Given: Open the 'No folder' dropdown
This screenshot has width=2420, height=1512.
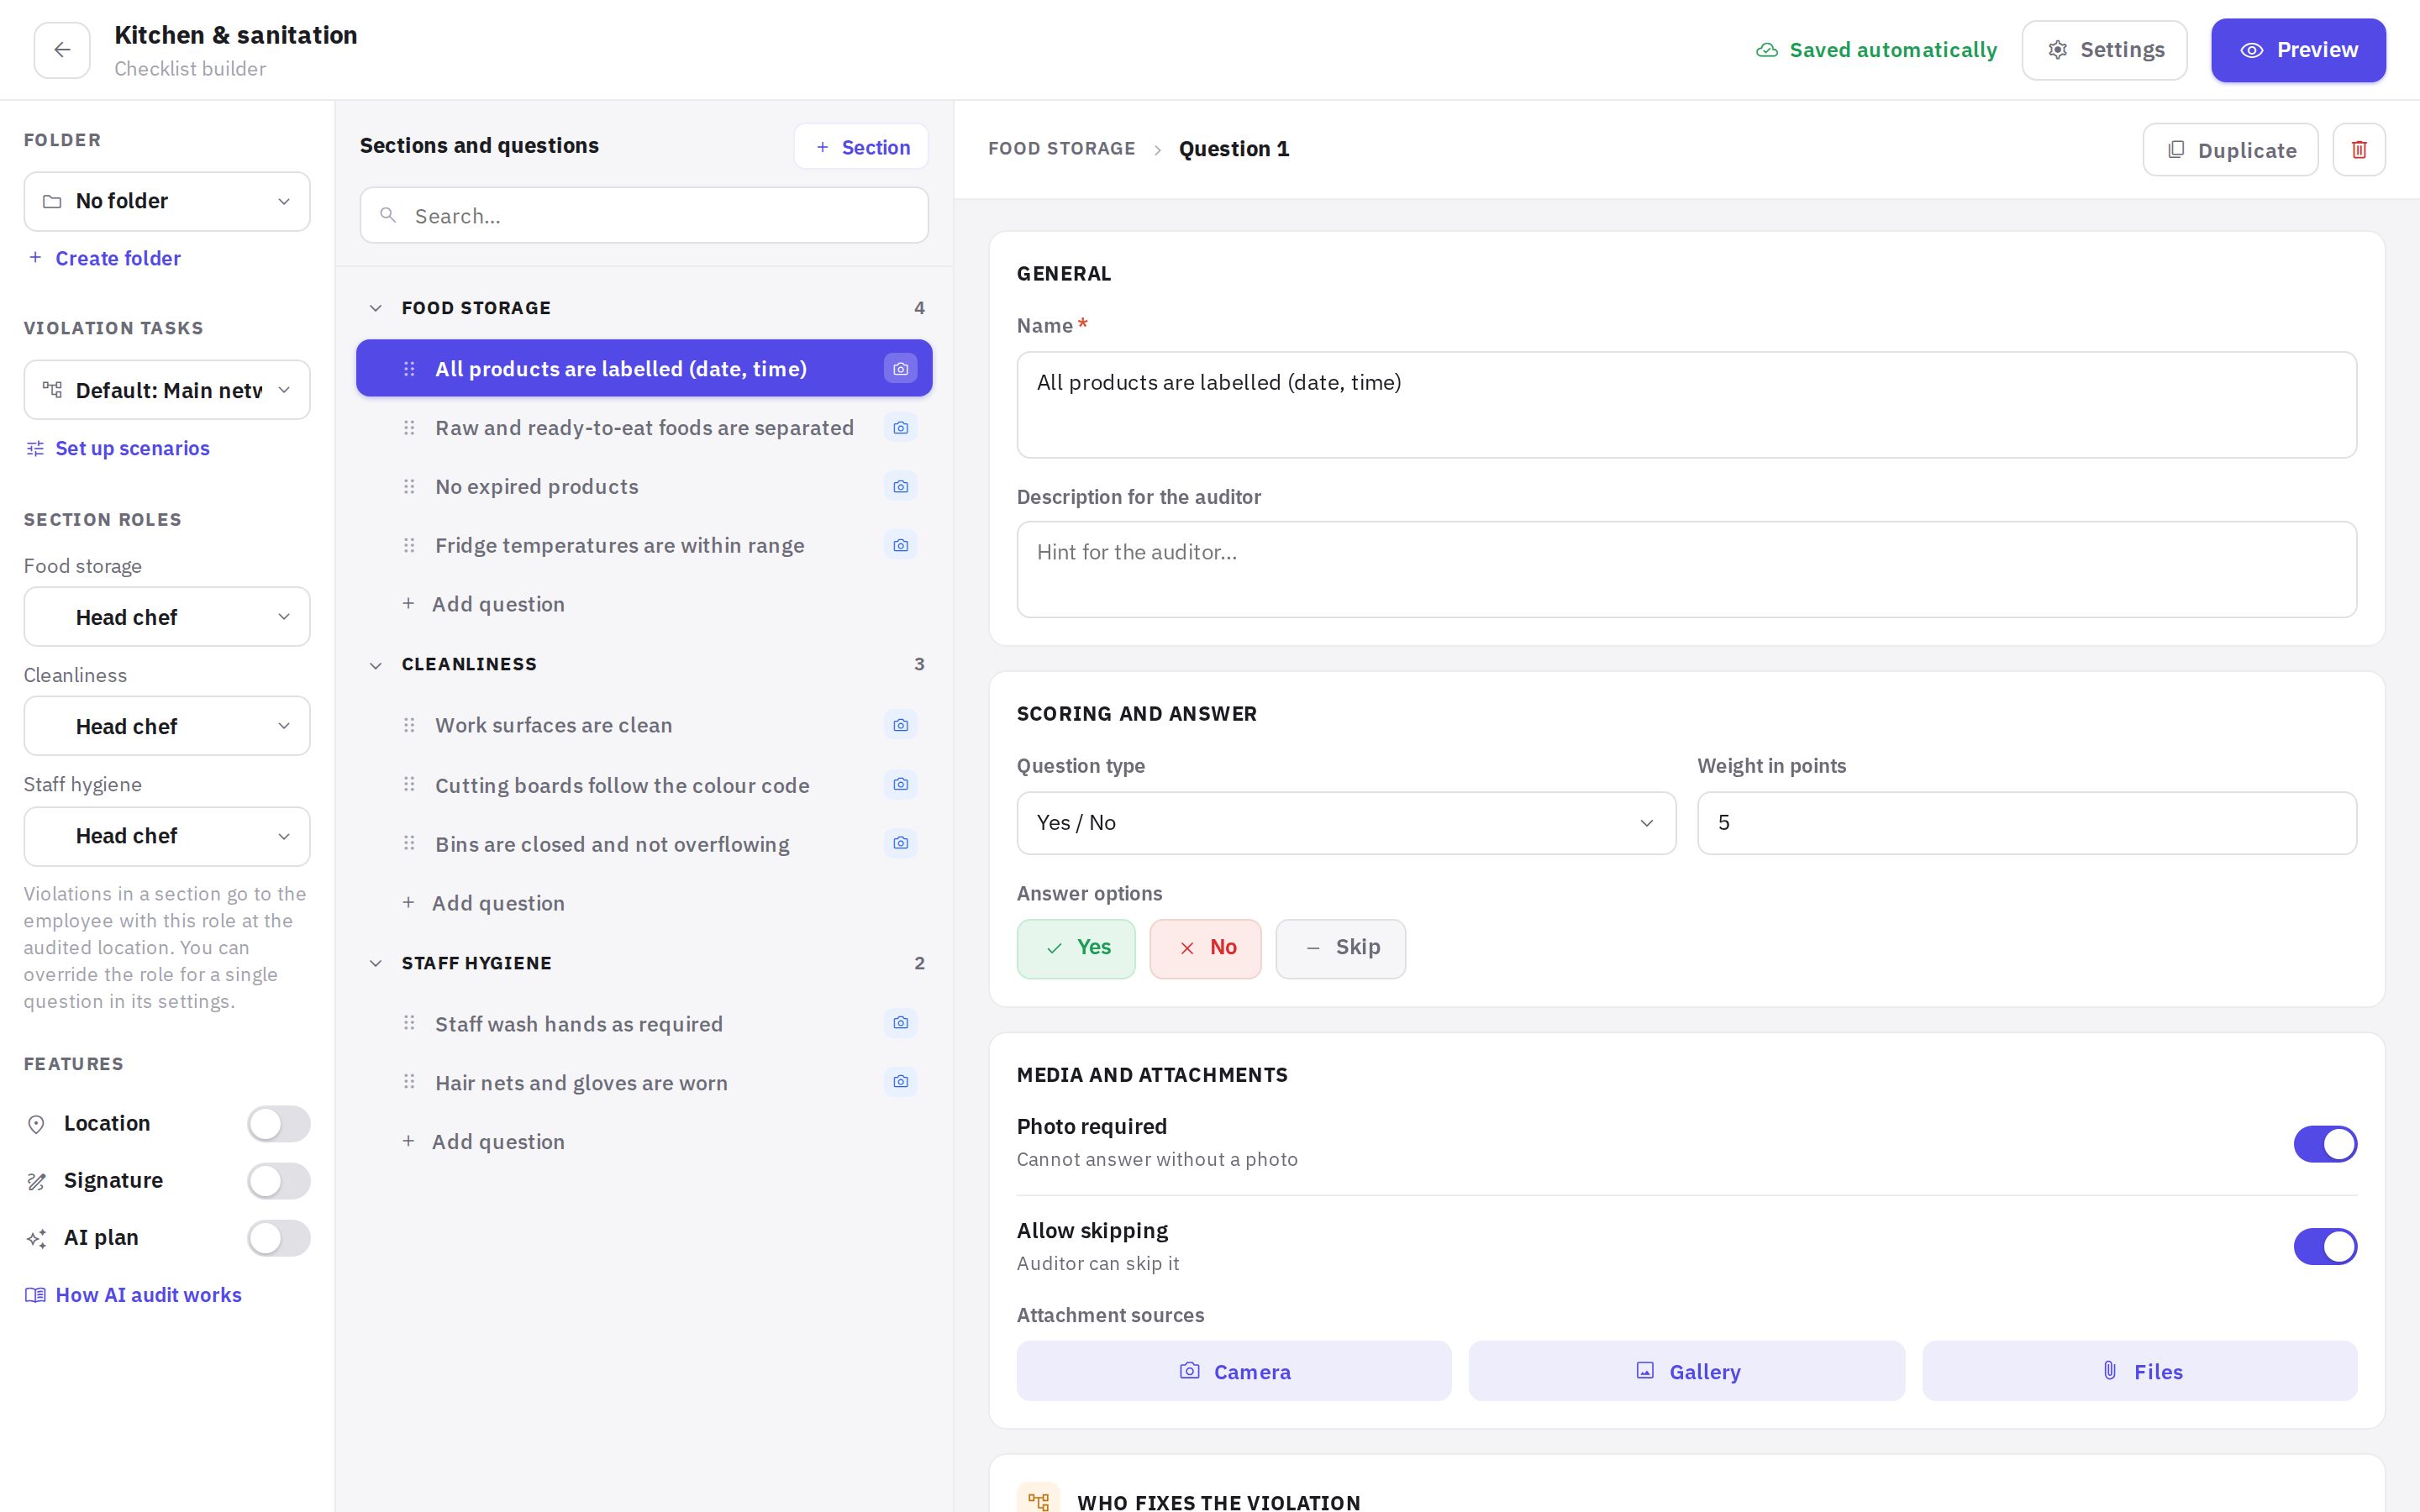Looking at the screenshot, I should tap(167, 201).
